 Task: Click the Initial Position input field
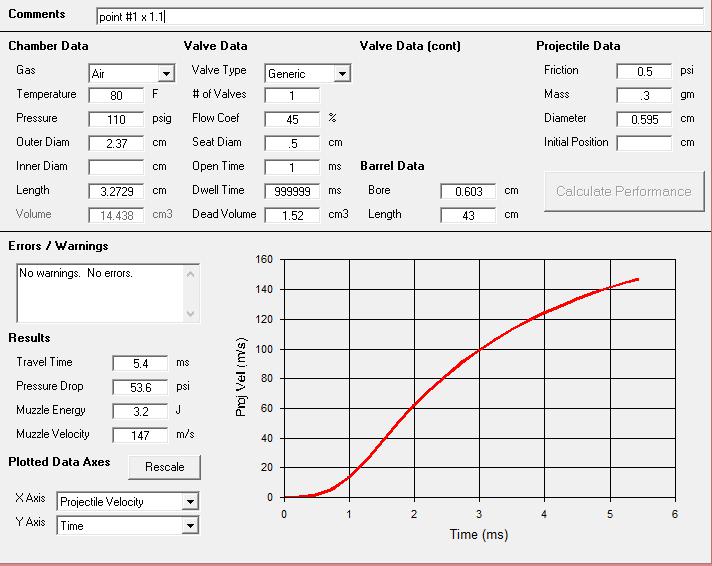coord(643,143)
